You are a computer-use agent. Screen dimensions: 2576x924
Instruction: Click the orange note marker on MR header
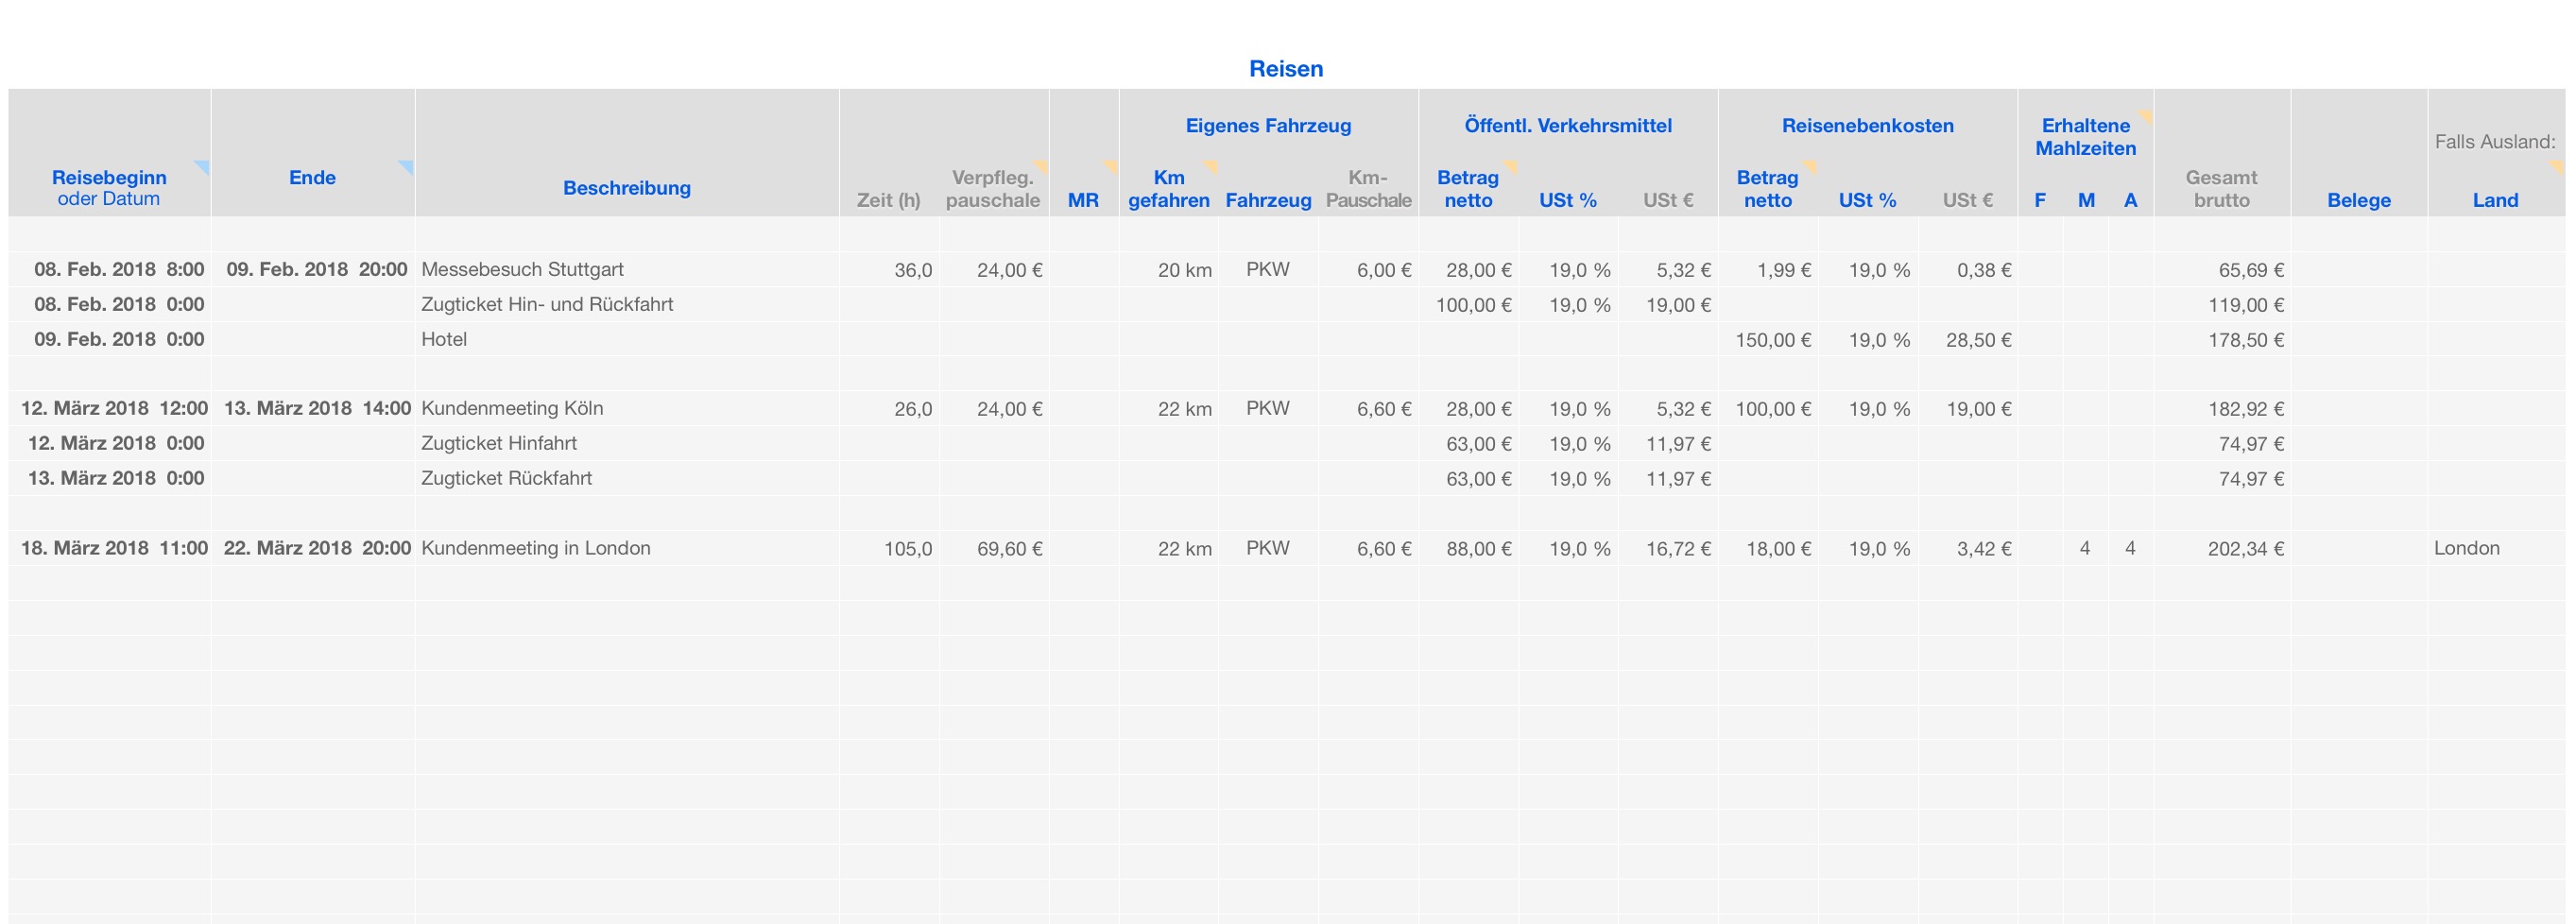[x=1111, y=166]
